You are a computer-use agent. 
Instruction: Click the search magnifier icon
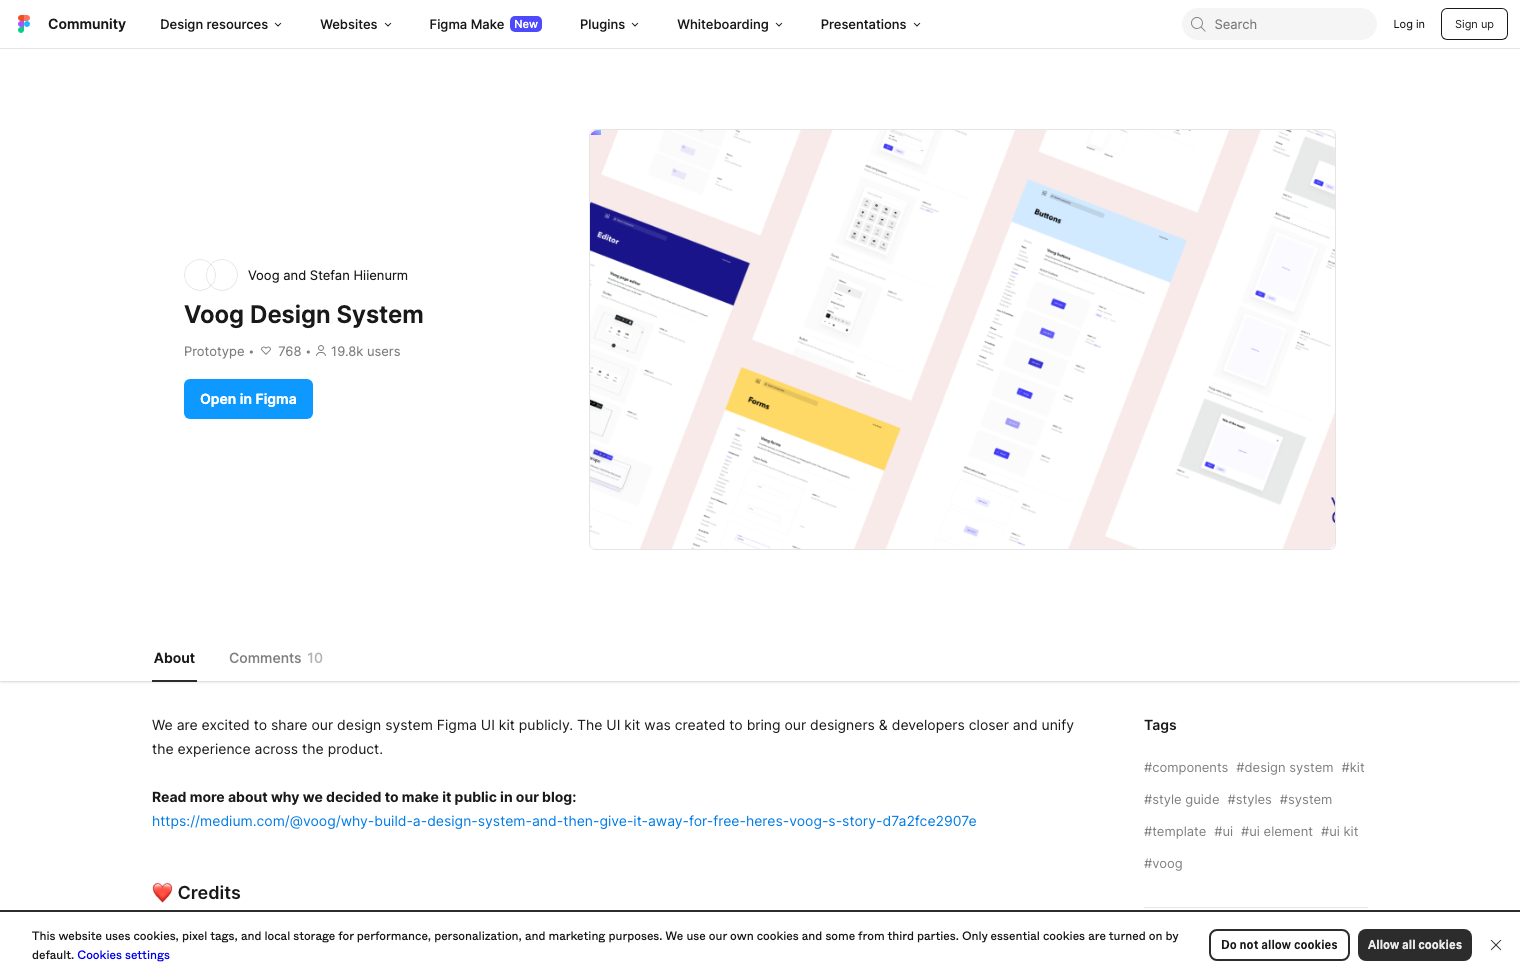click(x=1198, y=24)
